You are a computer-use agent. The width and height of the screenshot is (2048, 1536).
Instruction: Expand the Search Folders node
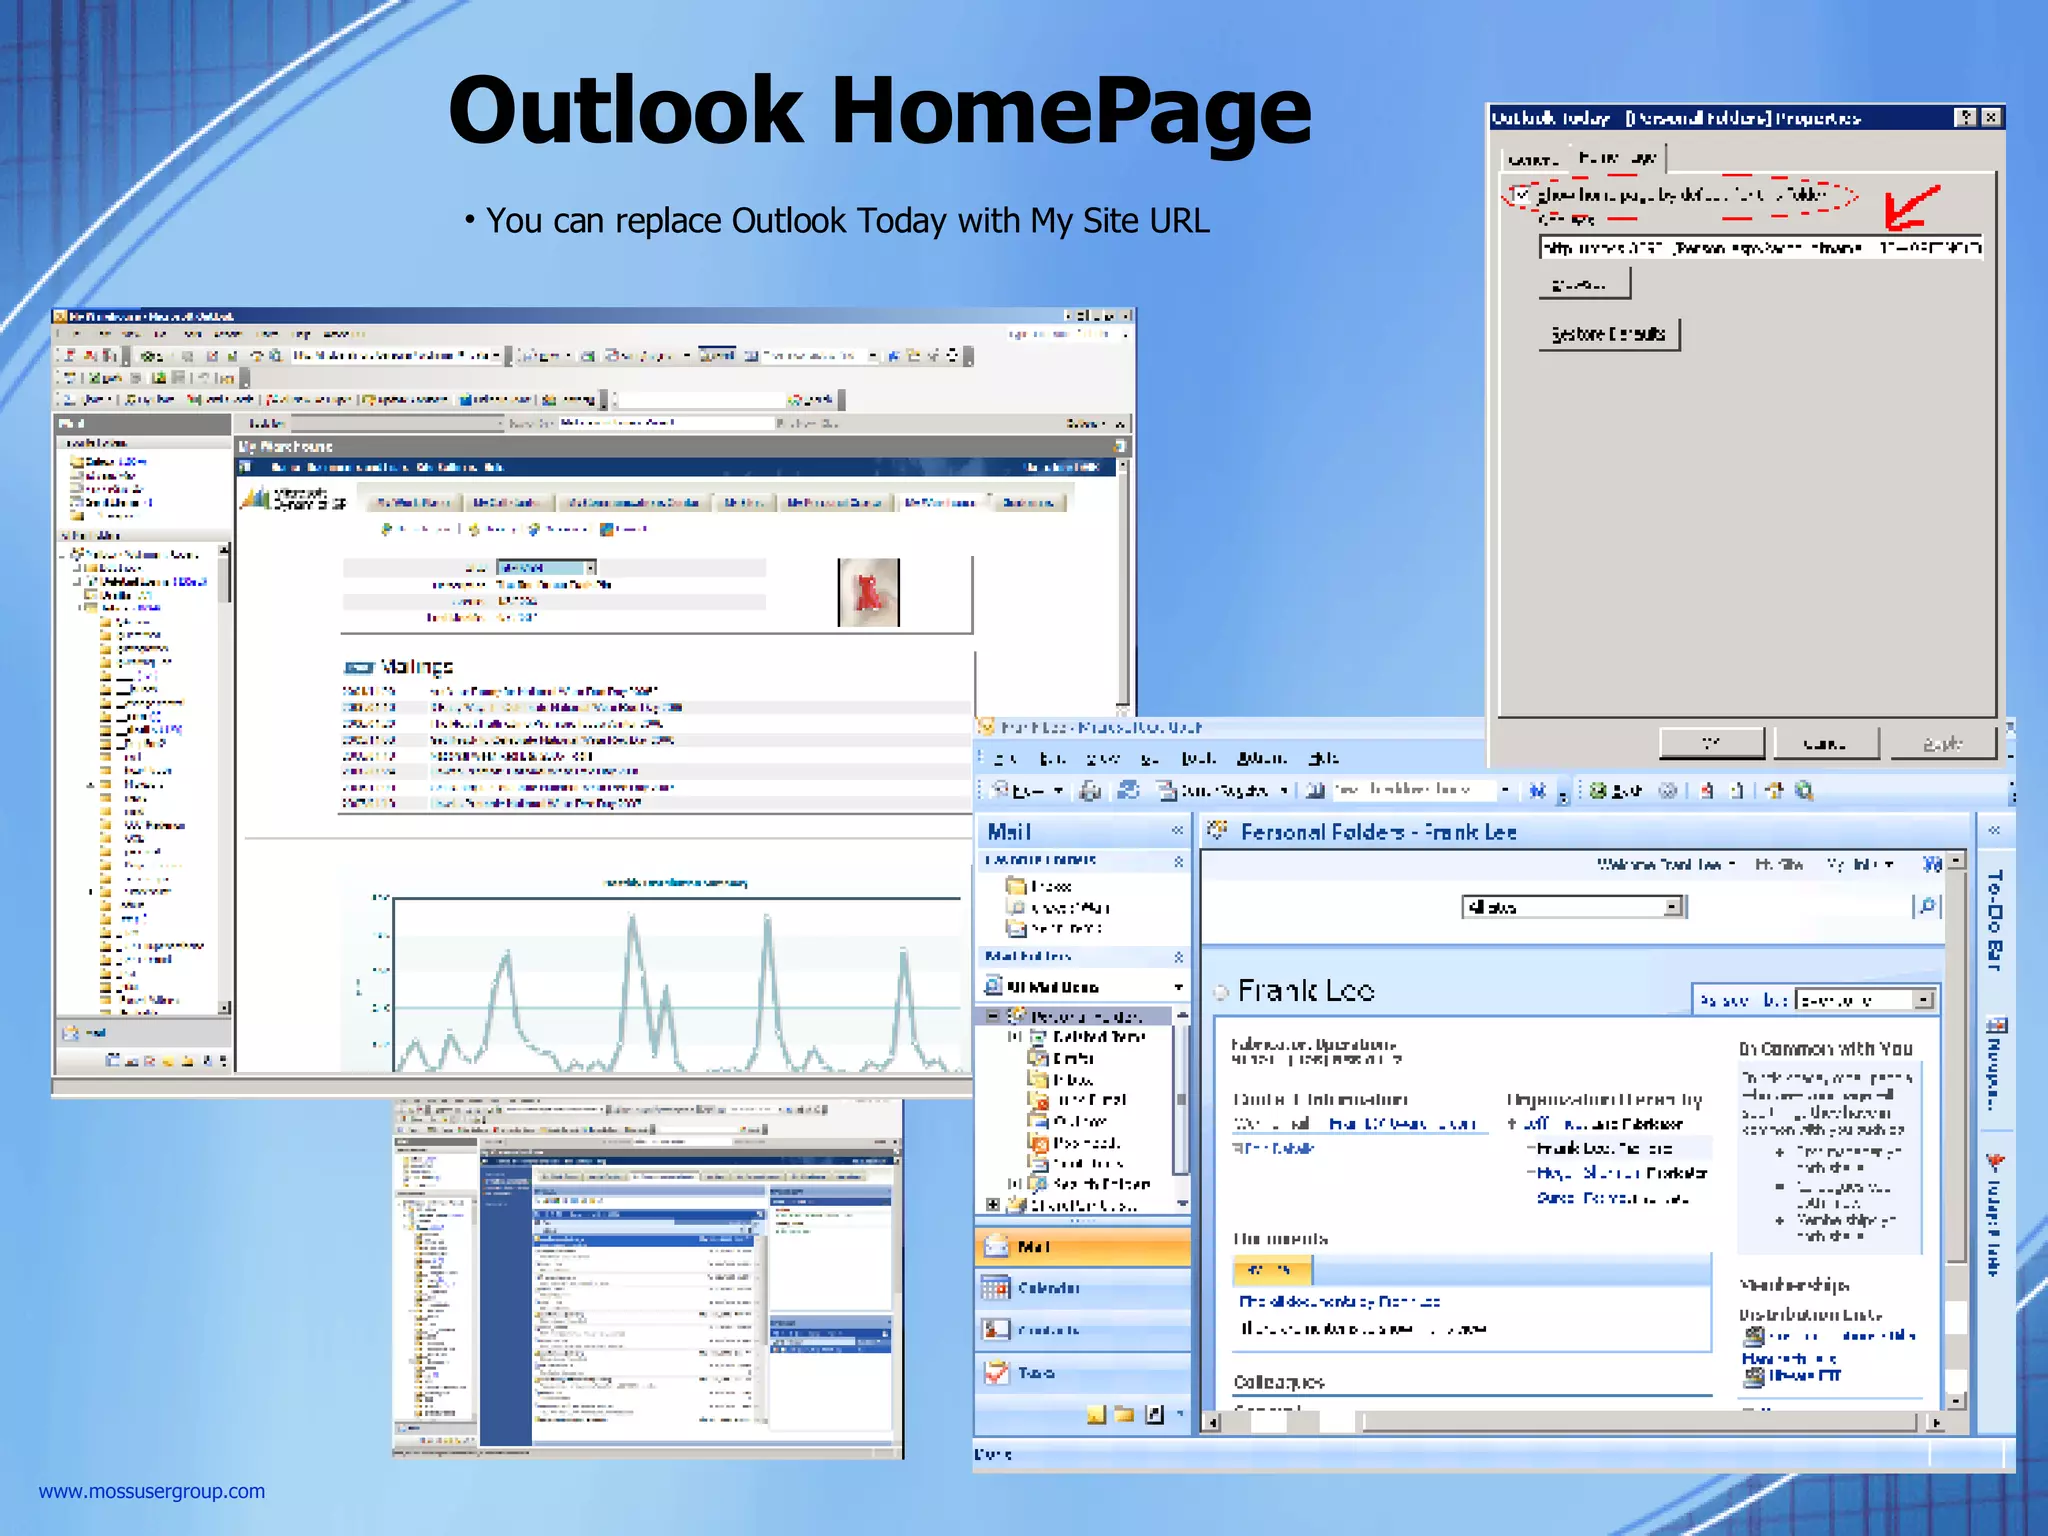(x=1014, y=1184)
